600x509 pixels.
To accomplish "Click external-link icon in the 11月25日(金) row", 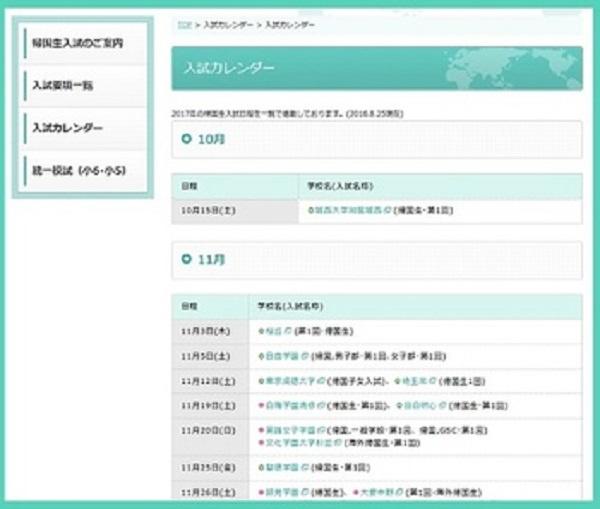I will point(304,467).
